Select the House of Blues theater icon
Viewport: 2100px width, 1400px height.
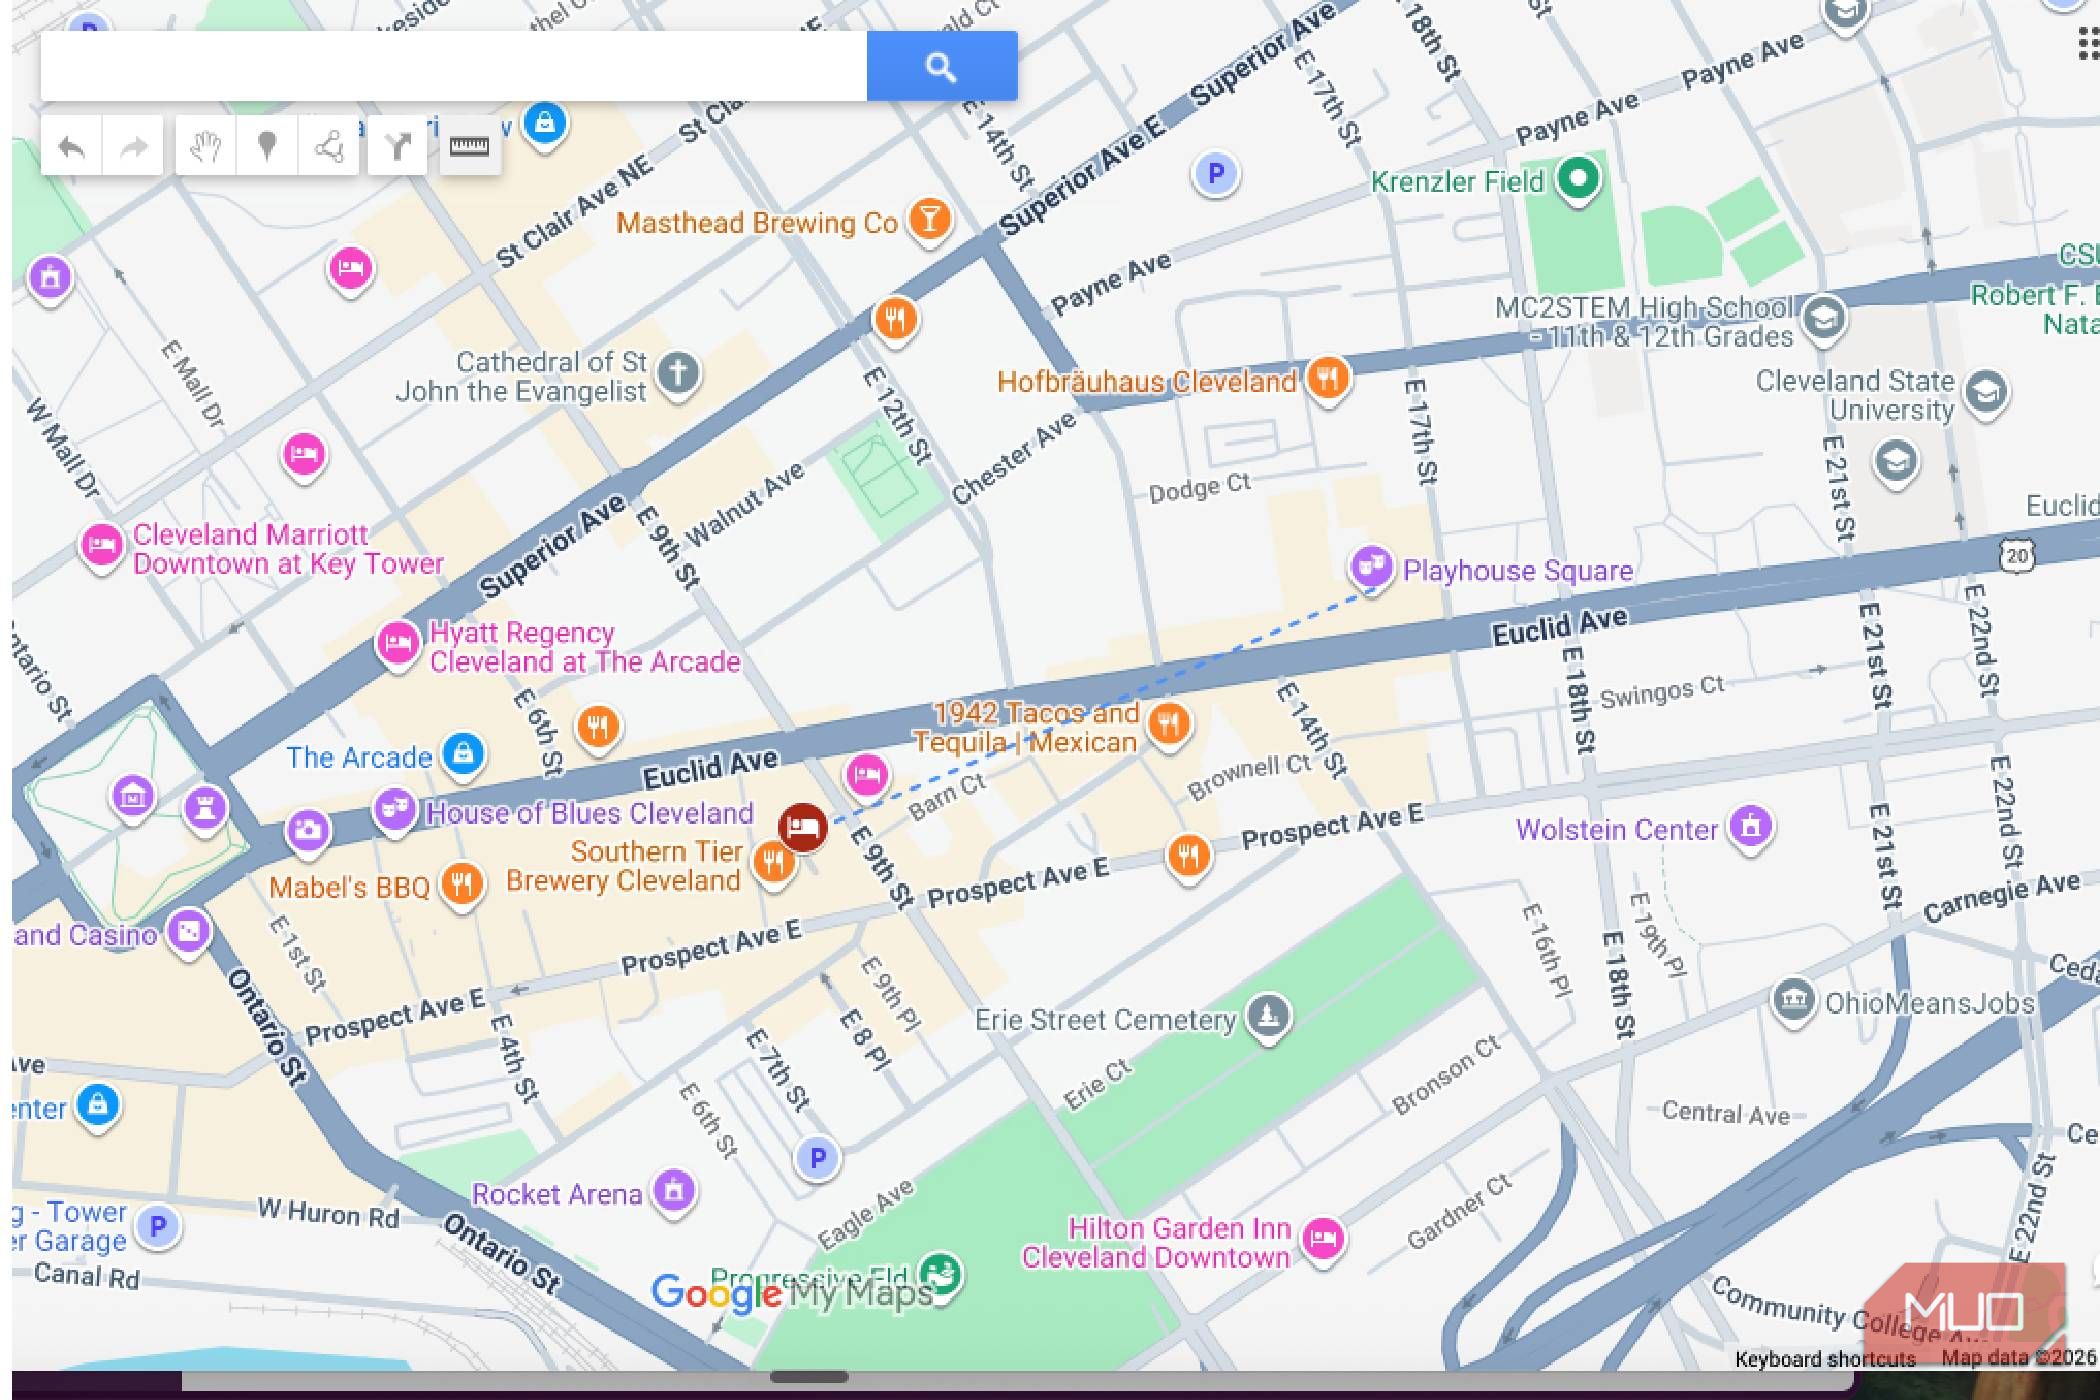coord(395,810)
